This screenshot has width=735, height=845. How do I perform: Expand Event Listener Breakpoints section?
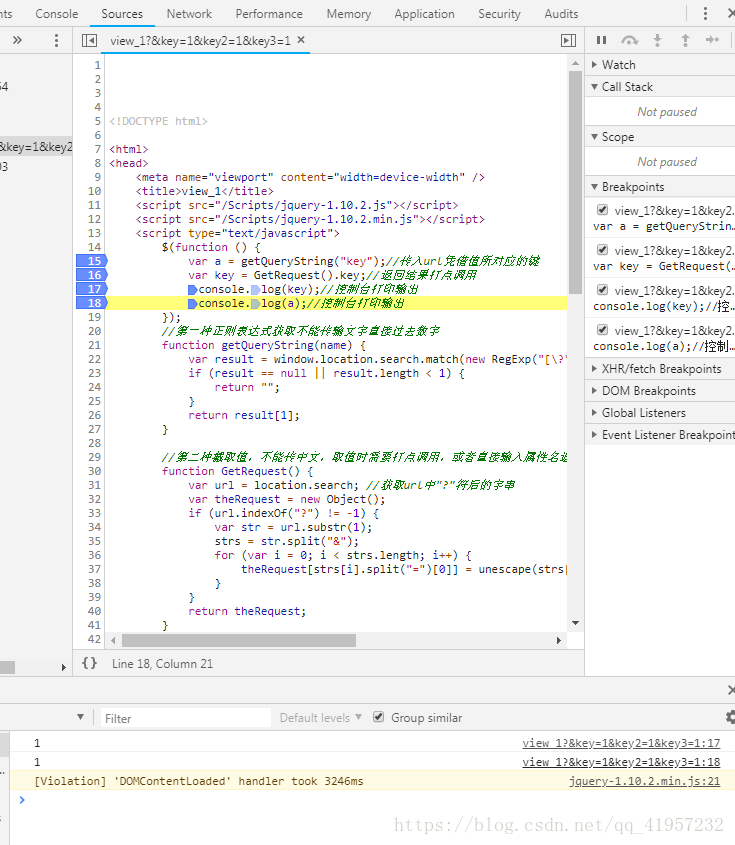point(660,435)
